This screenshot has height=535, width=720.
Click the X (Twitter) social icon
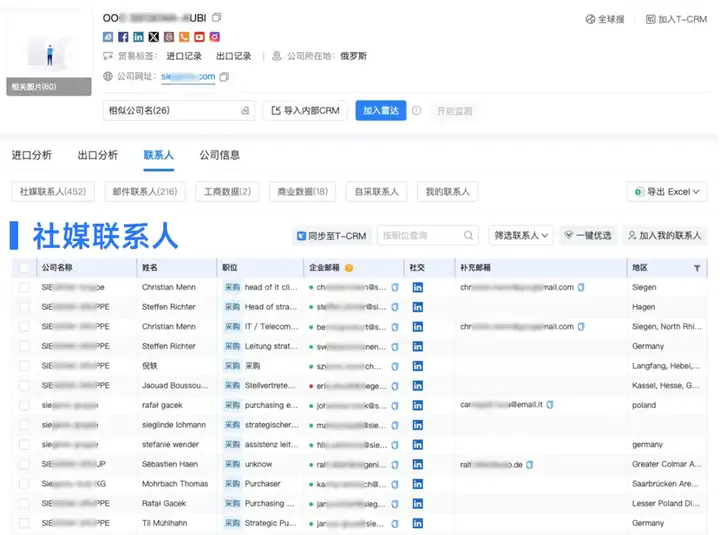pyautogui.click(x=153, y=37)
